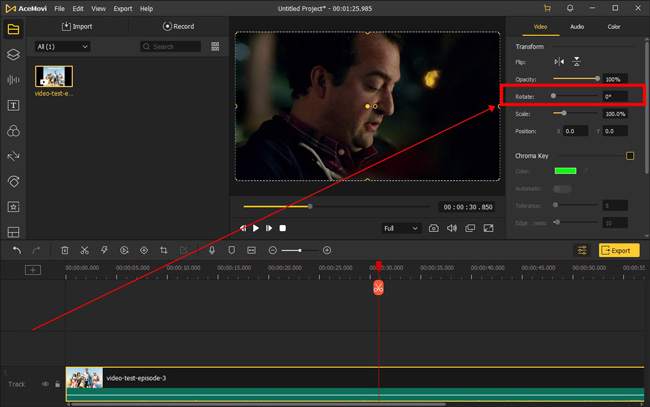Toggle track visibility eye icon
650x407 pixels.
[45, 384]
